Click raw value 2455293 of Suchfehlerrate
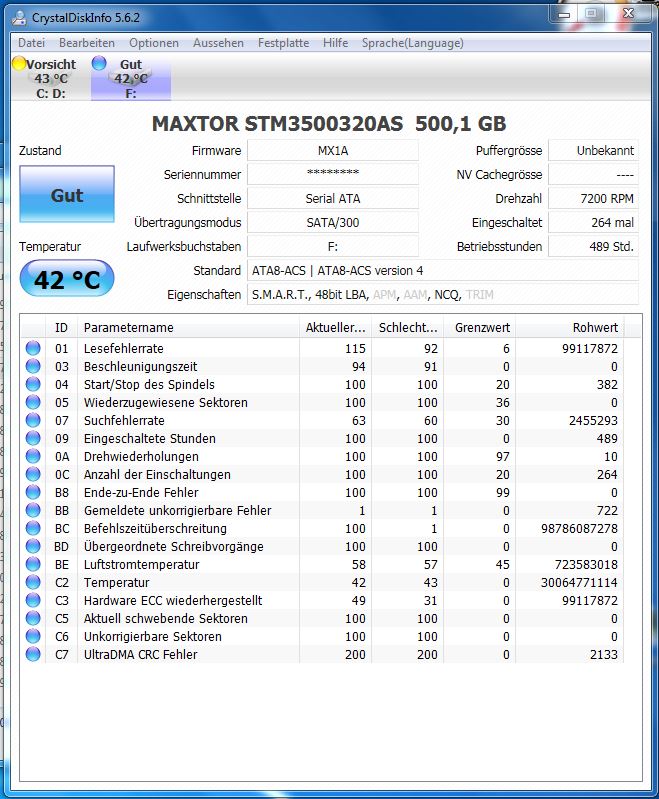The width and height of the screenshot is (659, 799). coord(593,420)
